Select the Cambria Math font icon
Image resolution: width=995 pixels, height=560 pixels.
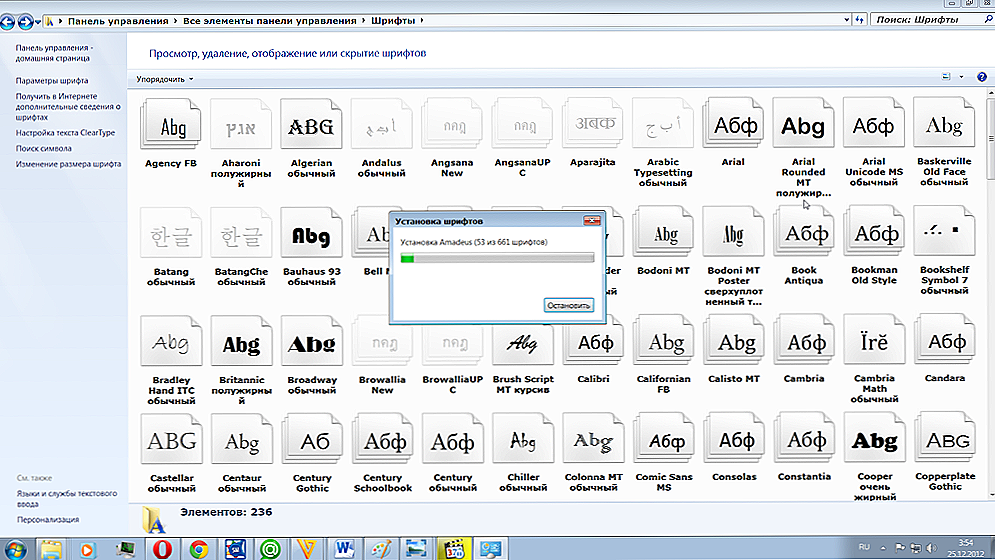pos(874,340)
